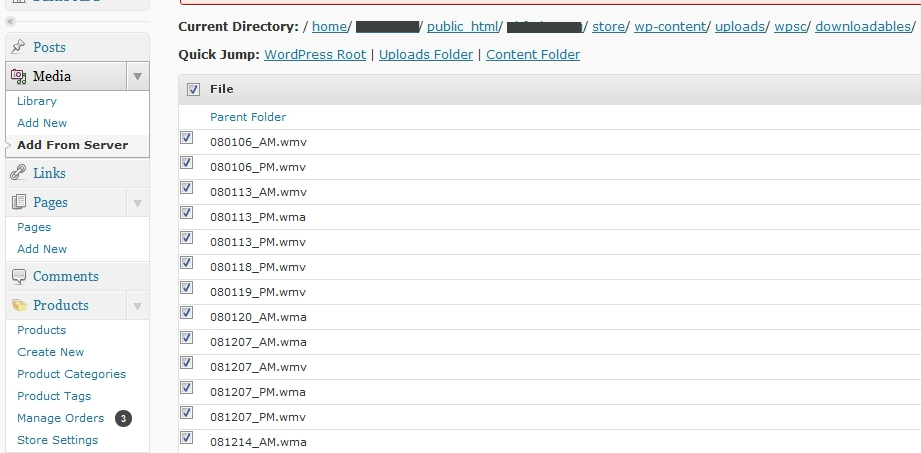Go to Parent Folder

pyautogui.click(x=248, y=117)
